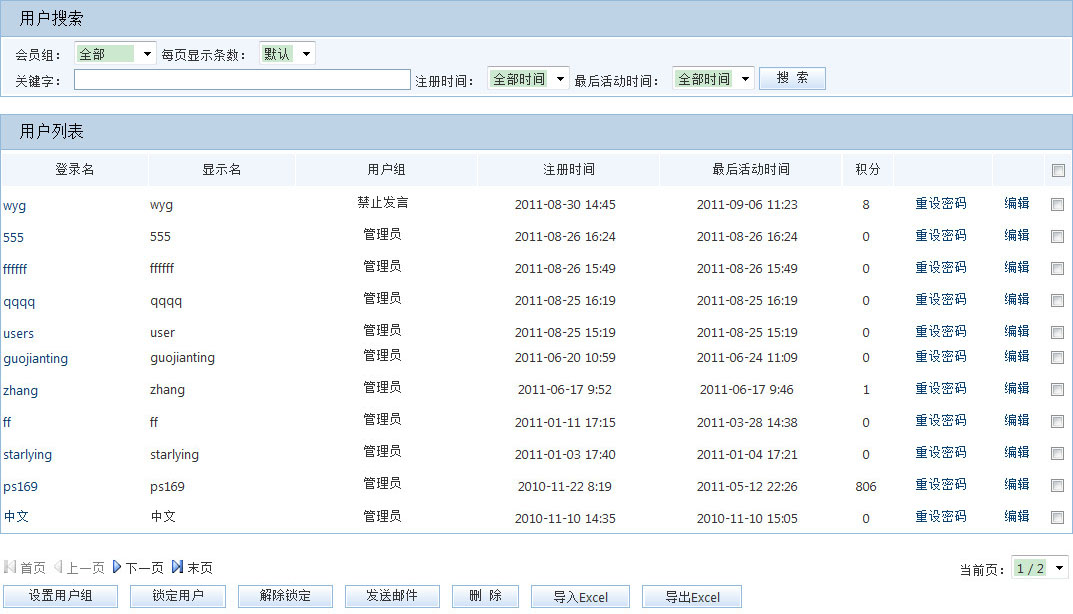This screenshot has width=1073, height=614.
Task: Click the 显示名 column header
Action: coord(221,169)
